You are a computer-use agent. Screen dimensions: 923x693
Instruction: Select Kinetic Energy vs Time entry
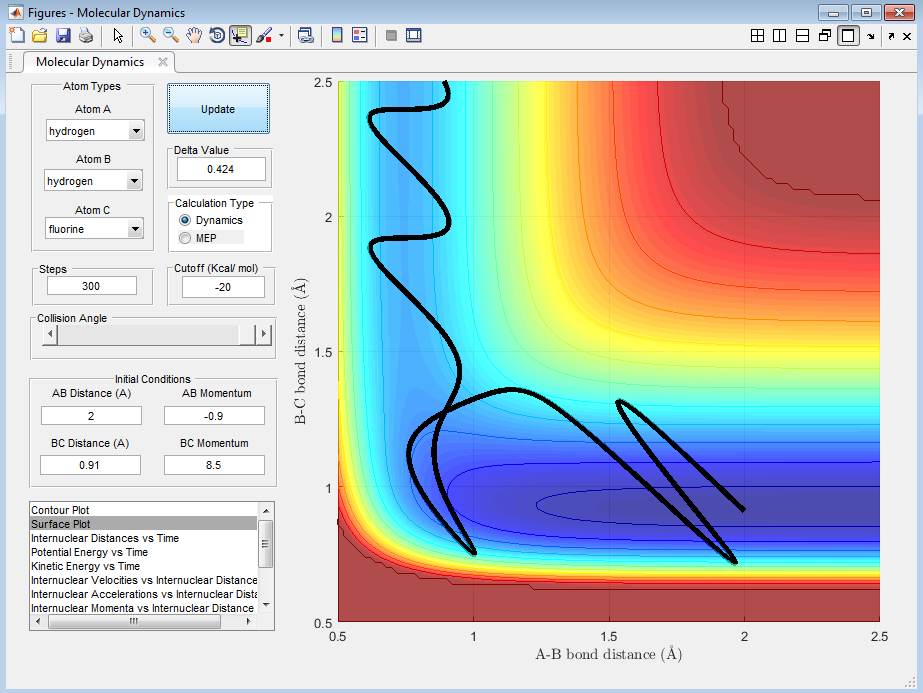click(x=86, y=566)
